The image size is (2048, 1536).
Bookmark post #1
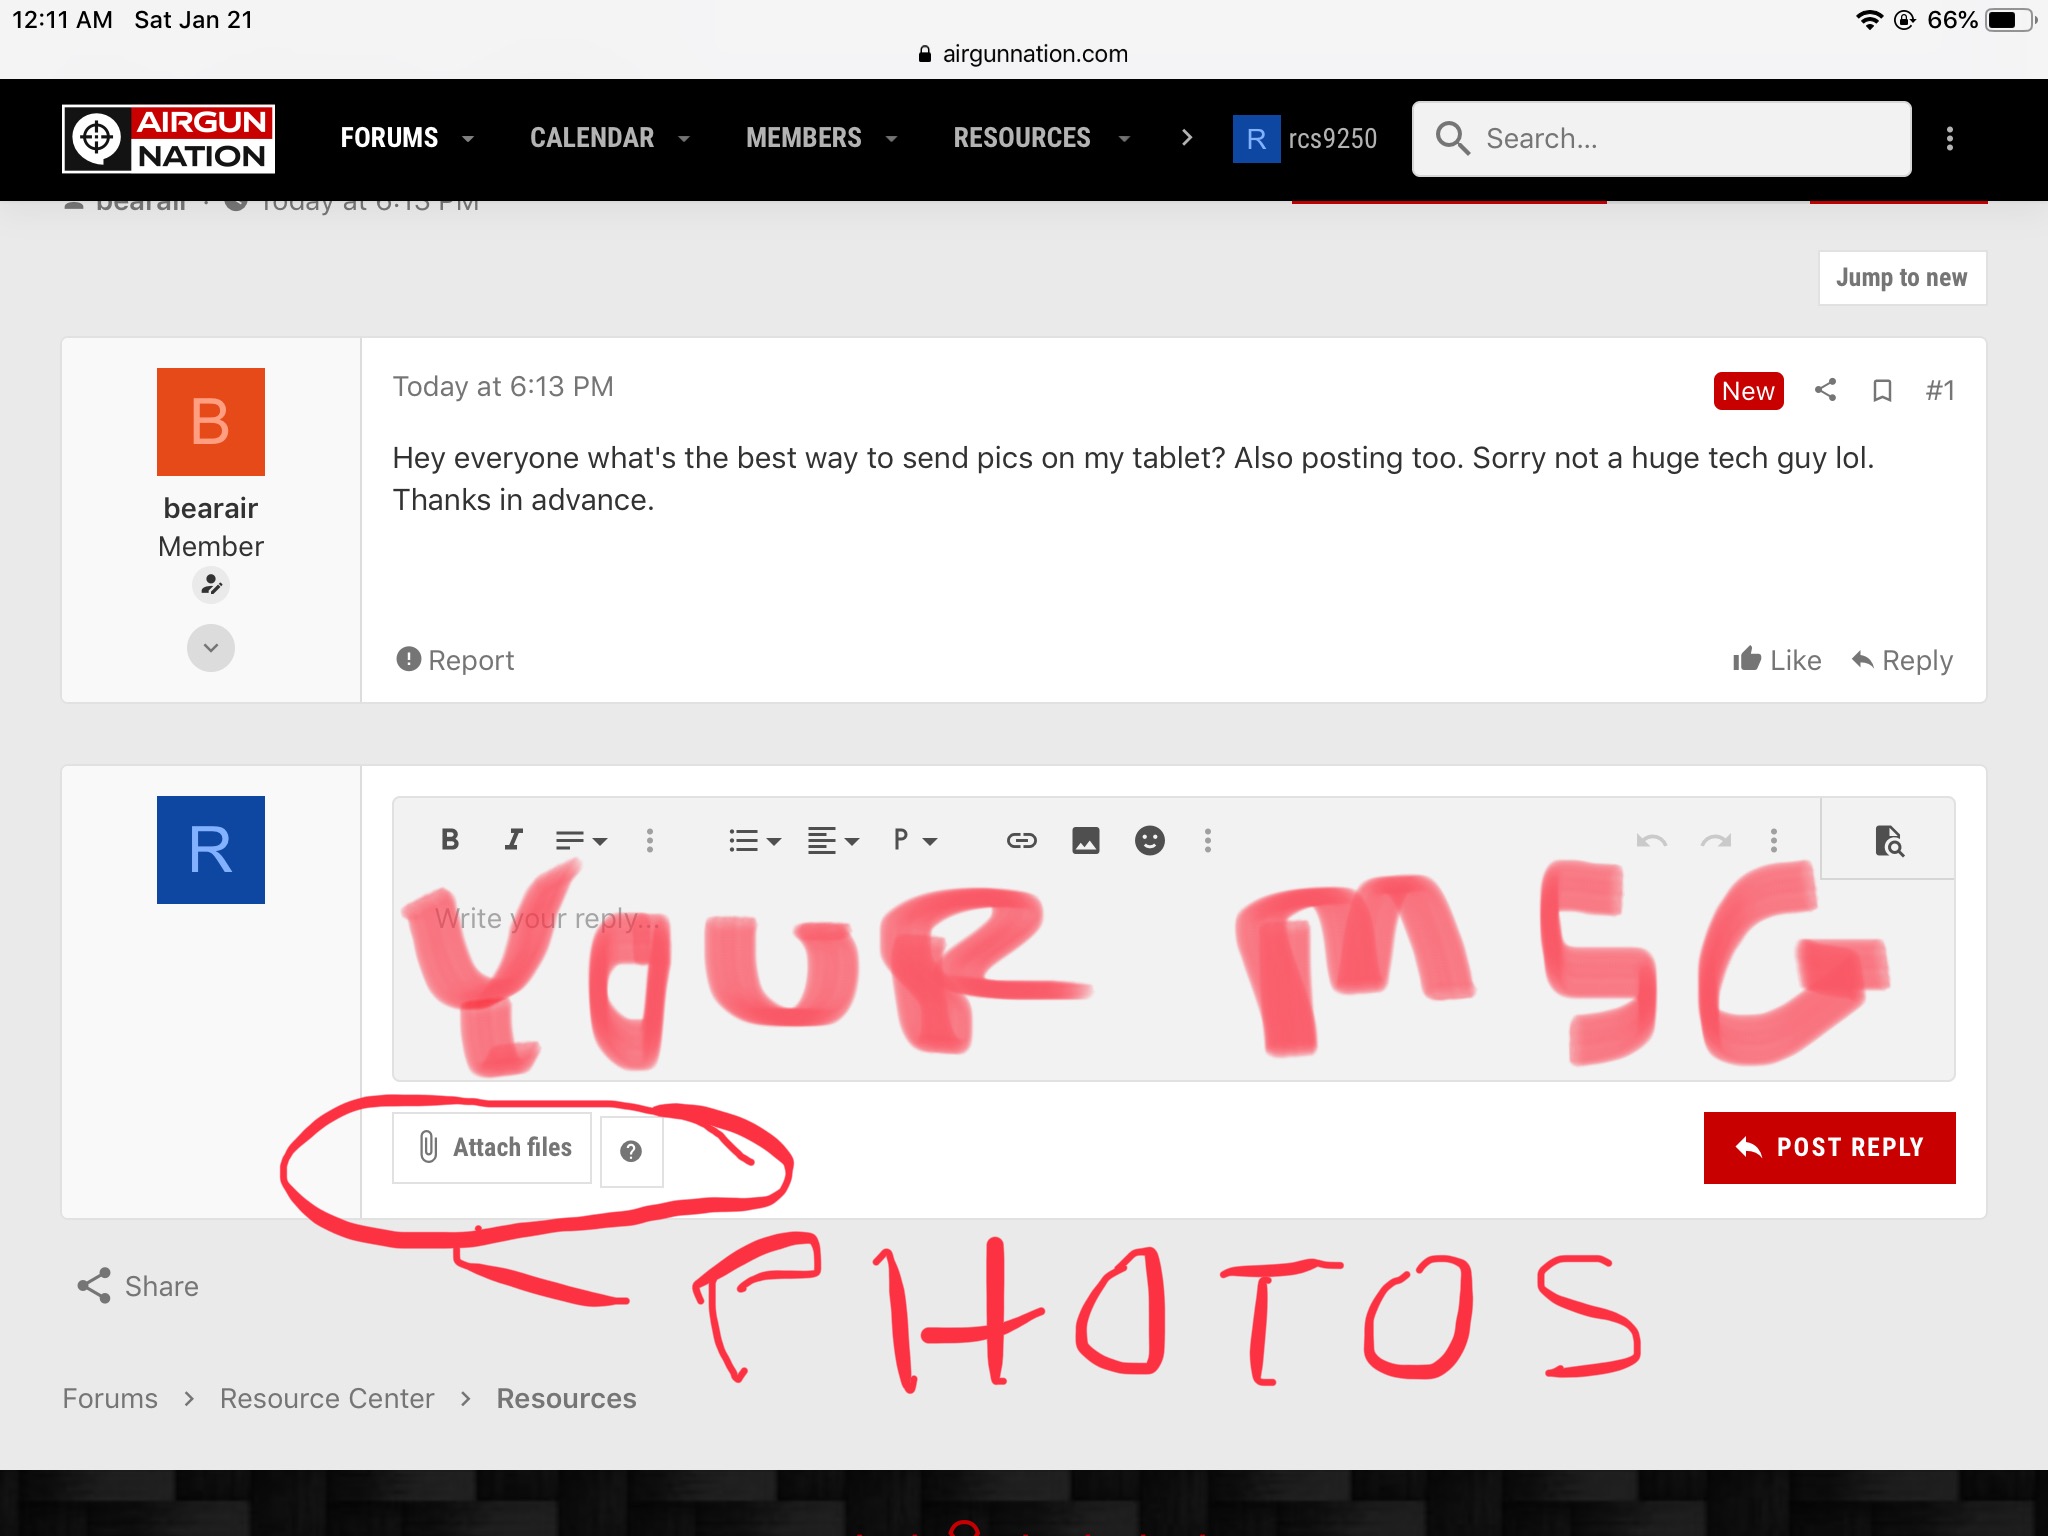click(x=1882, y=390)
